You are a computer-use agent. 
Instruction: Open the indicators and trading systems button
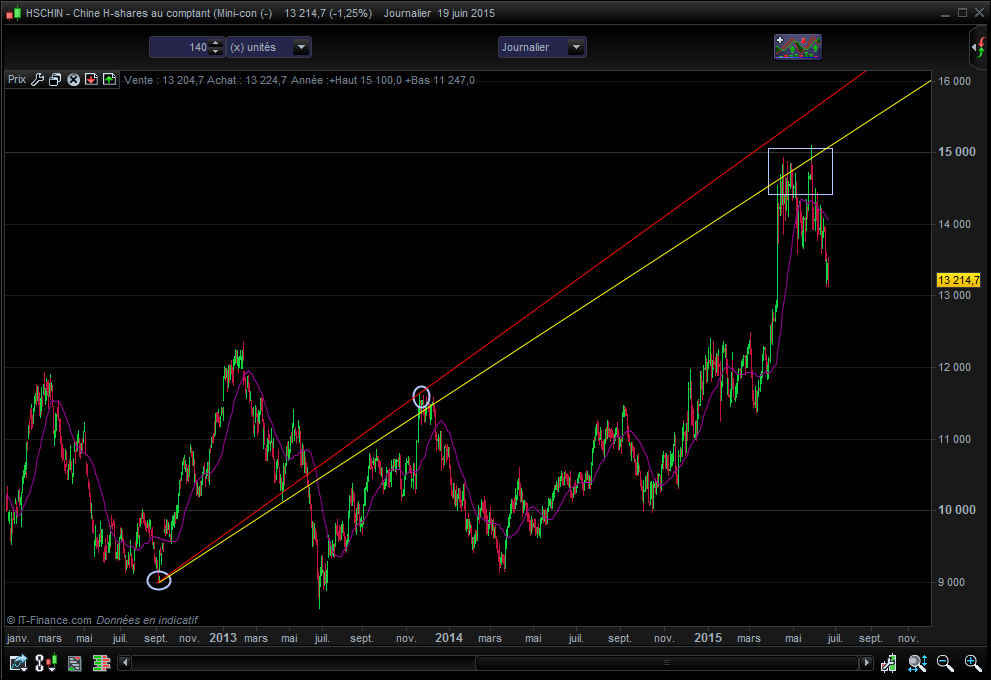click(798, 47)
